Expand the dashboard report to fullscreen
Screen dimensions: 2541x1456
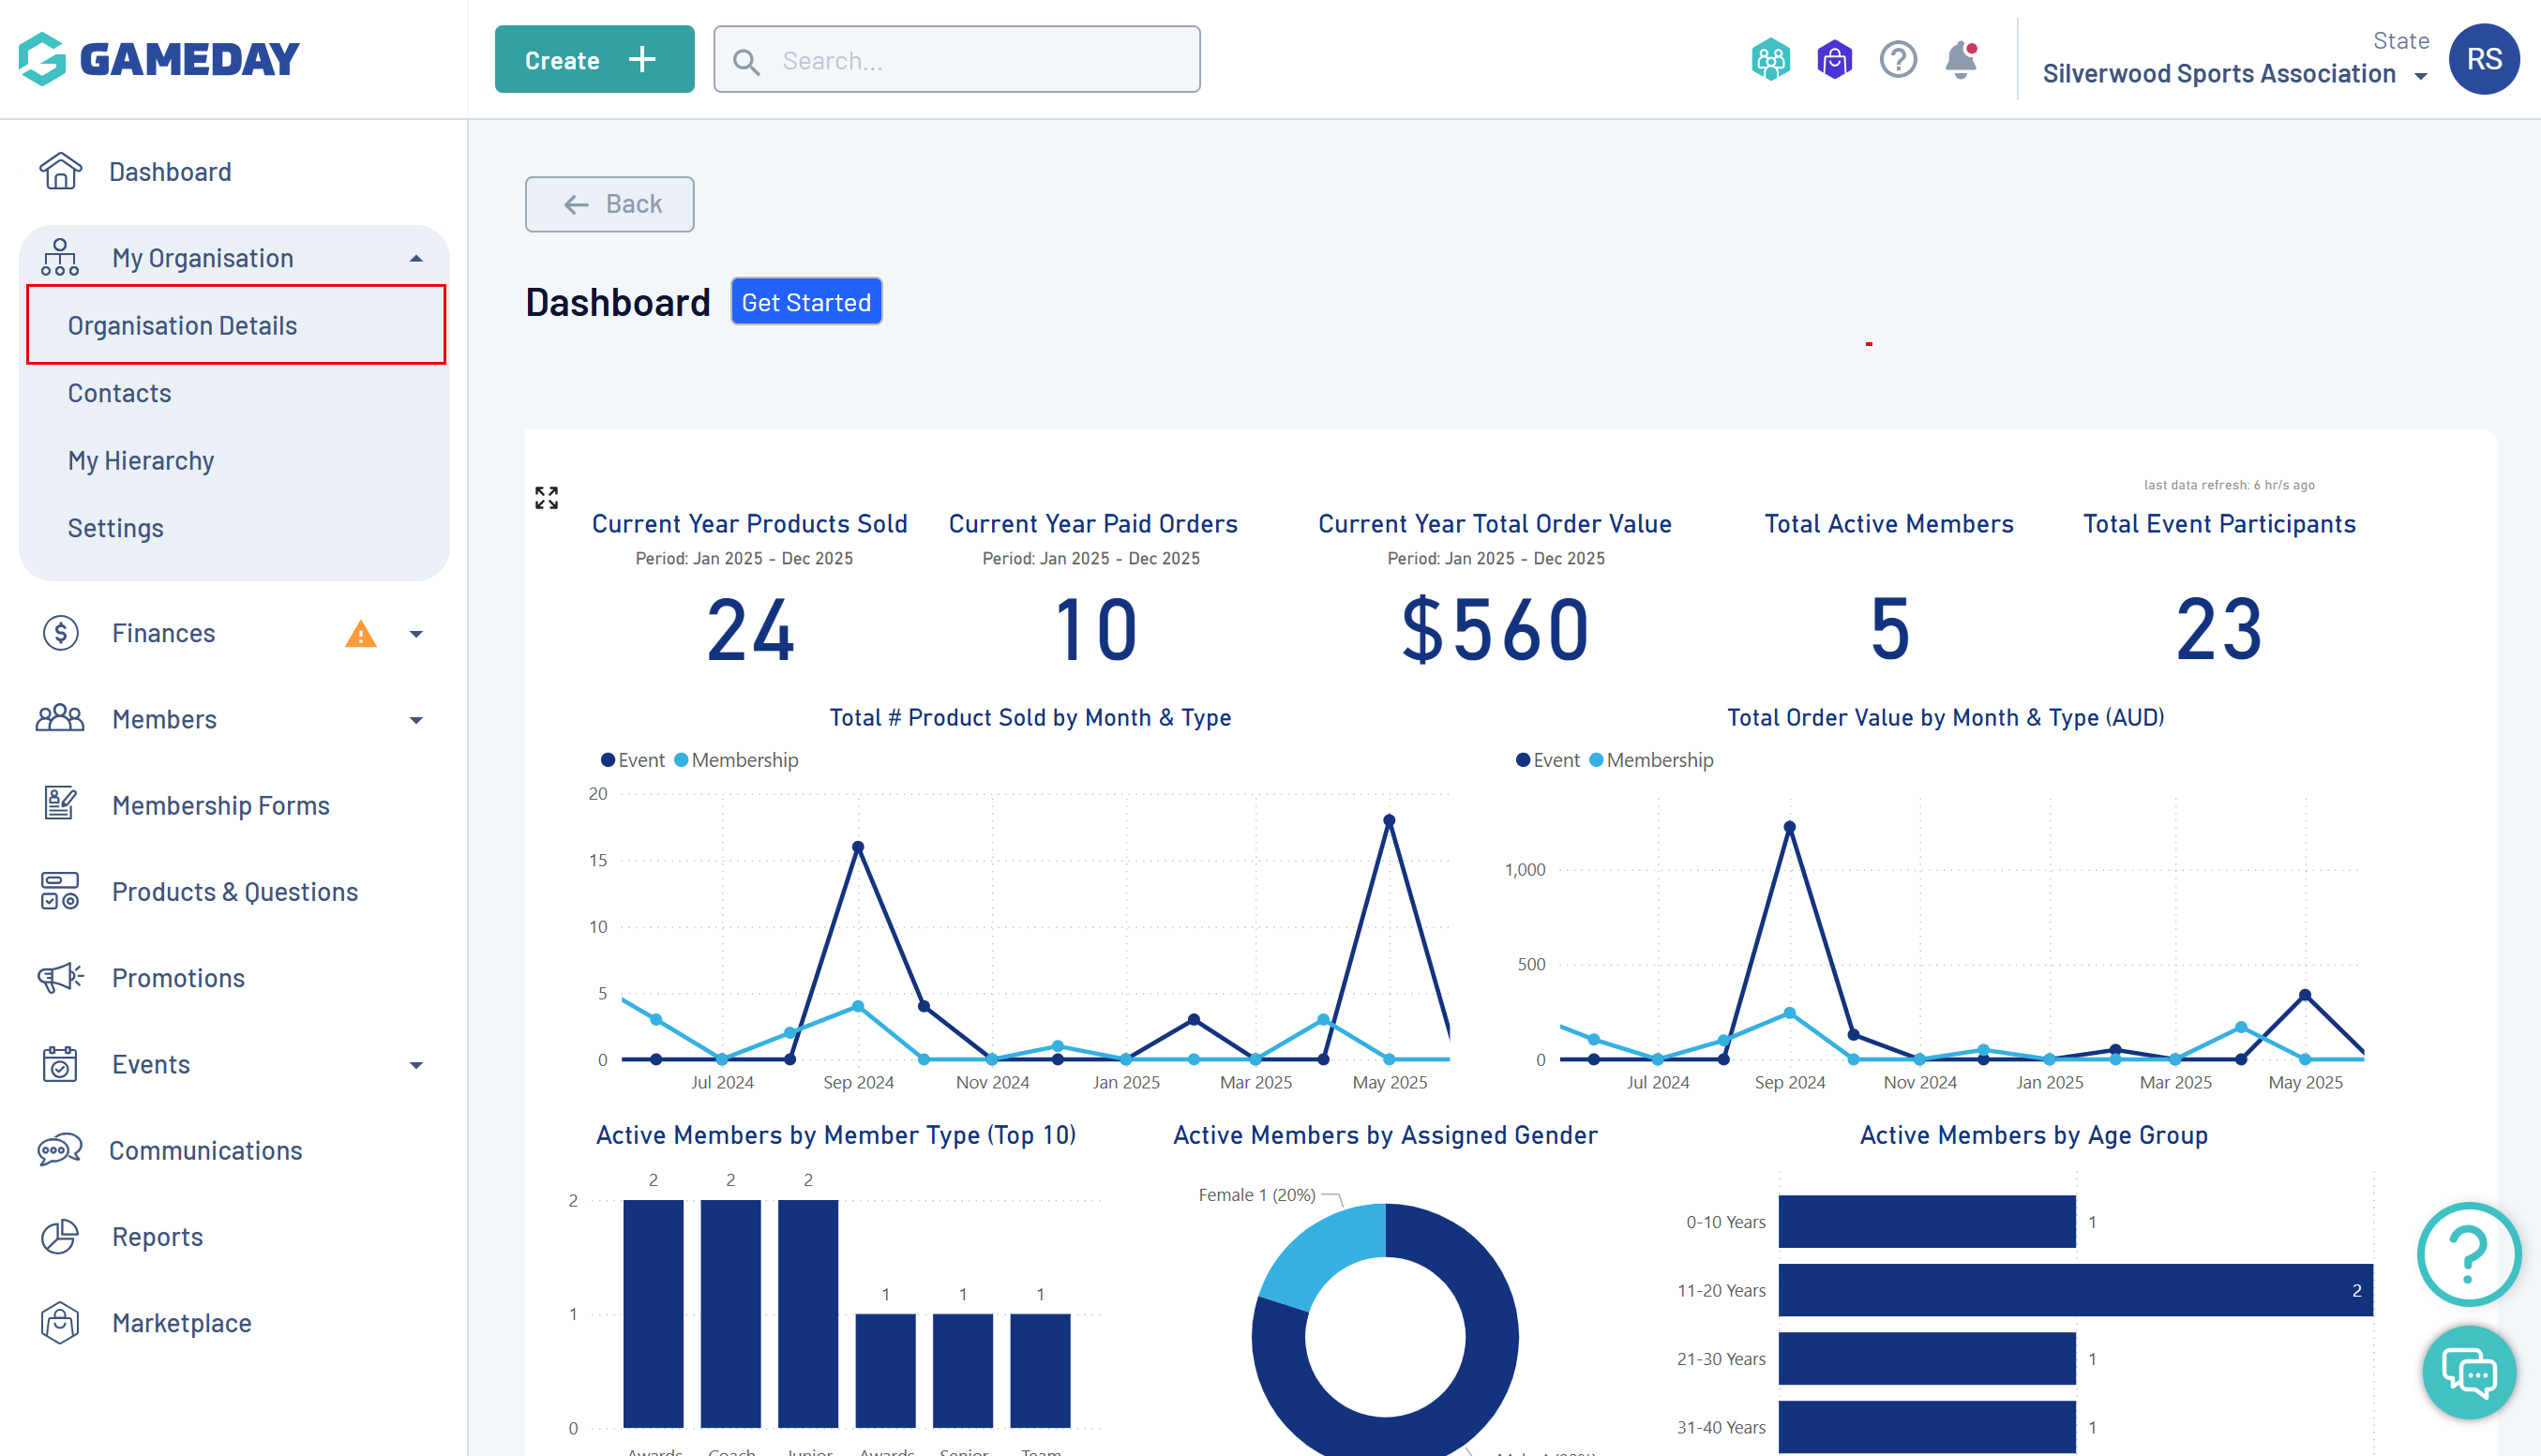546,497
